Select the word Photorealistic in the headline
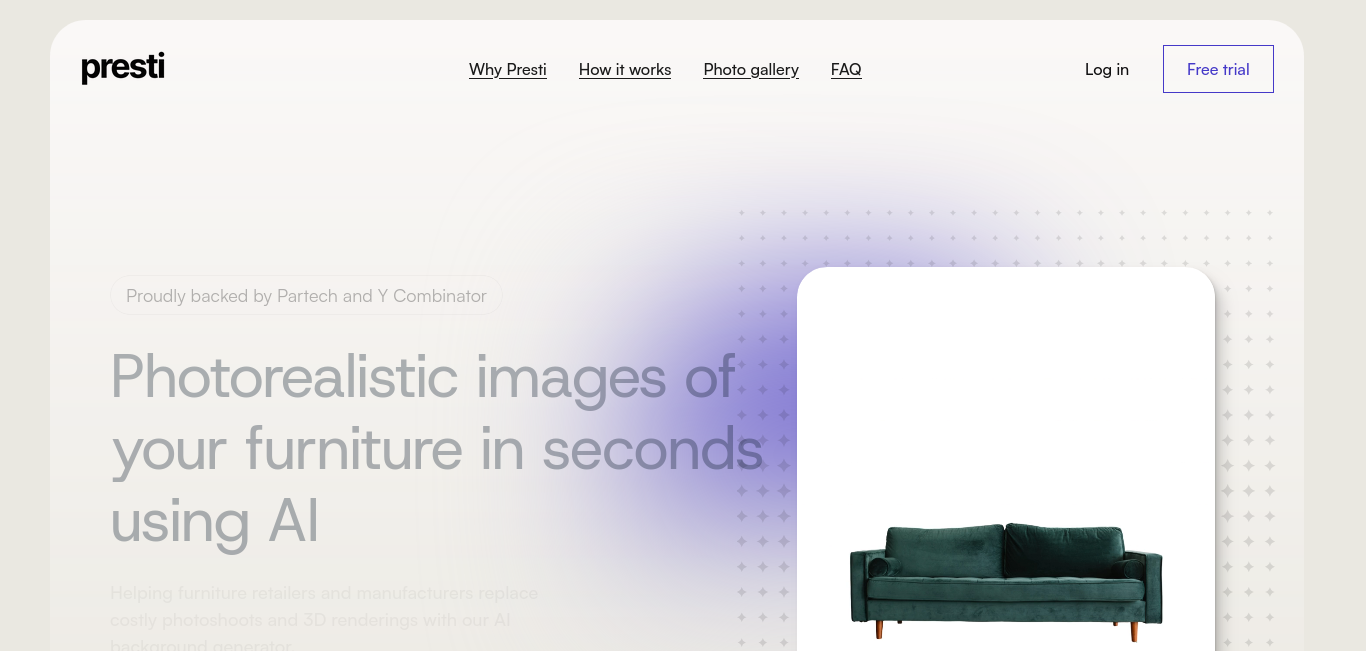 point(284,377)
